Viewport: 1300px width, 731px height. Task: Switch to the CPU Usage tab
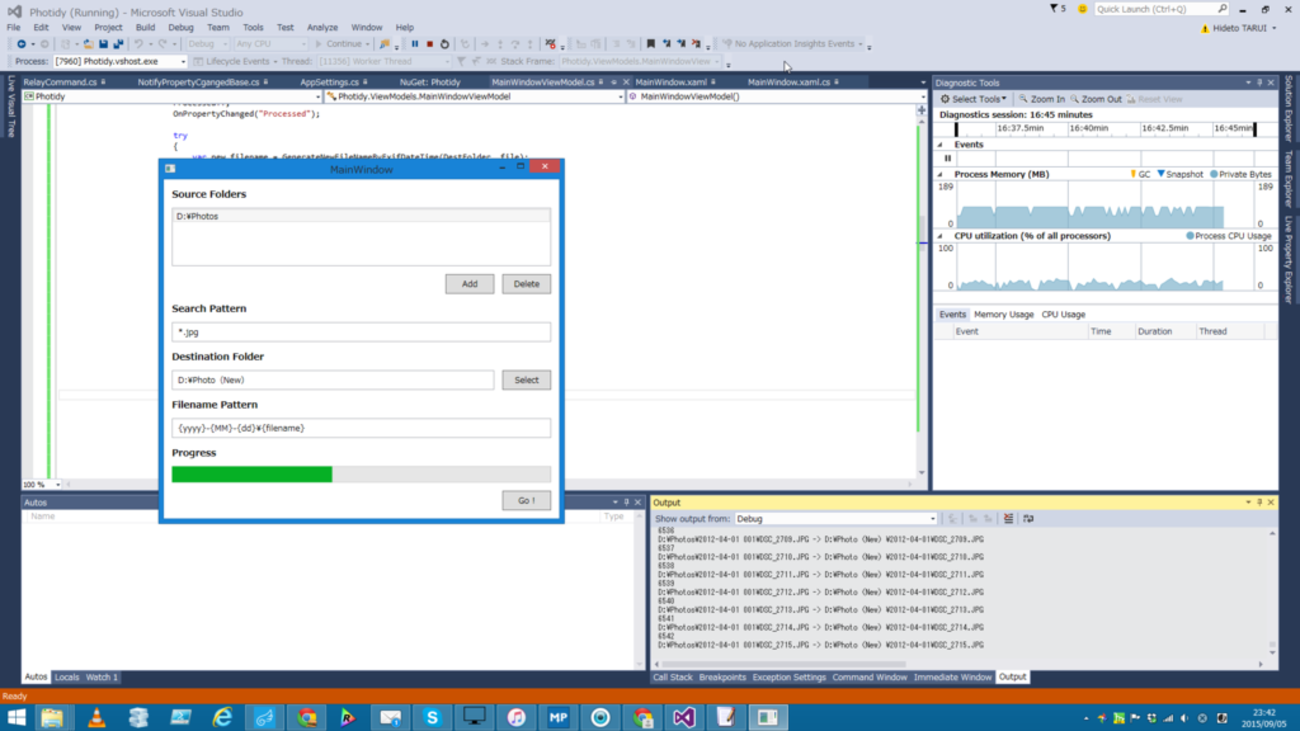click(x=1063, y=314)
